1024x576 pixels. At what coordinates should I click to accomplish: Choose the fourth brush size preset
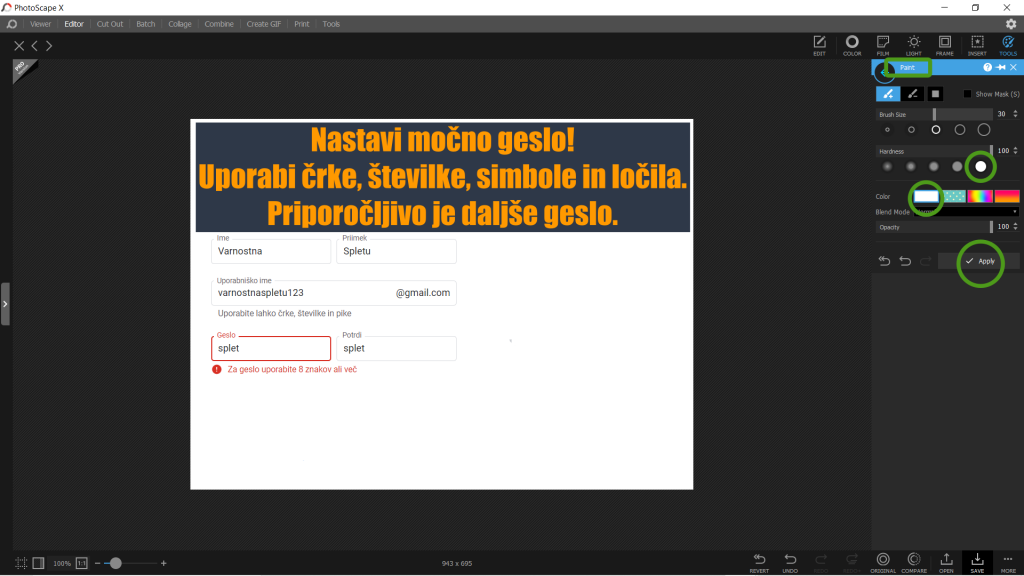[x=959, y=130]
